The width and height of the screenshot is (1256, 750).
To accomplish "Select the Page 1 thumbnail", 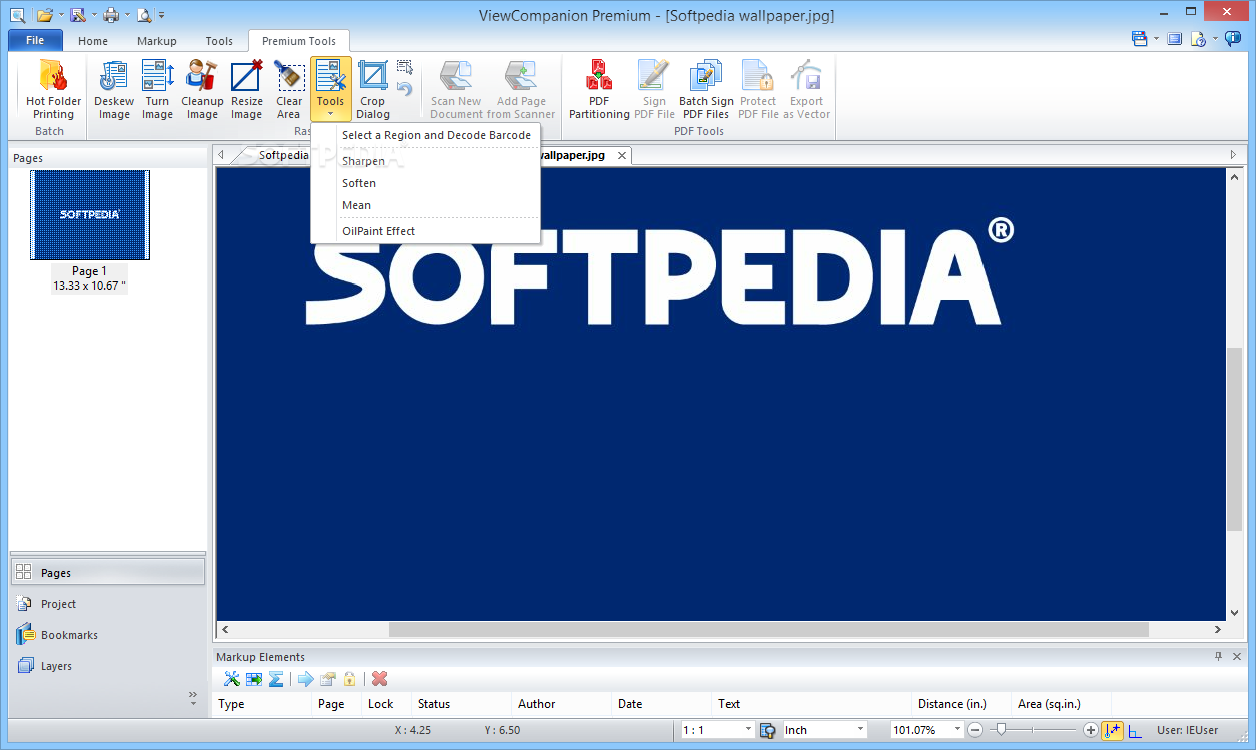I will pos(90,215).
